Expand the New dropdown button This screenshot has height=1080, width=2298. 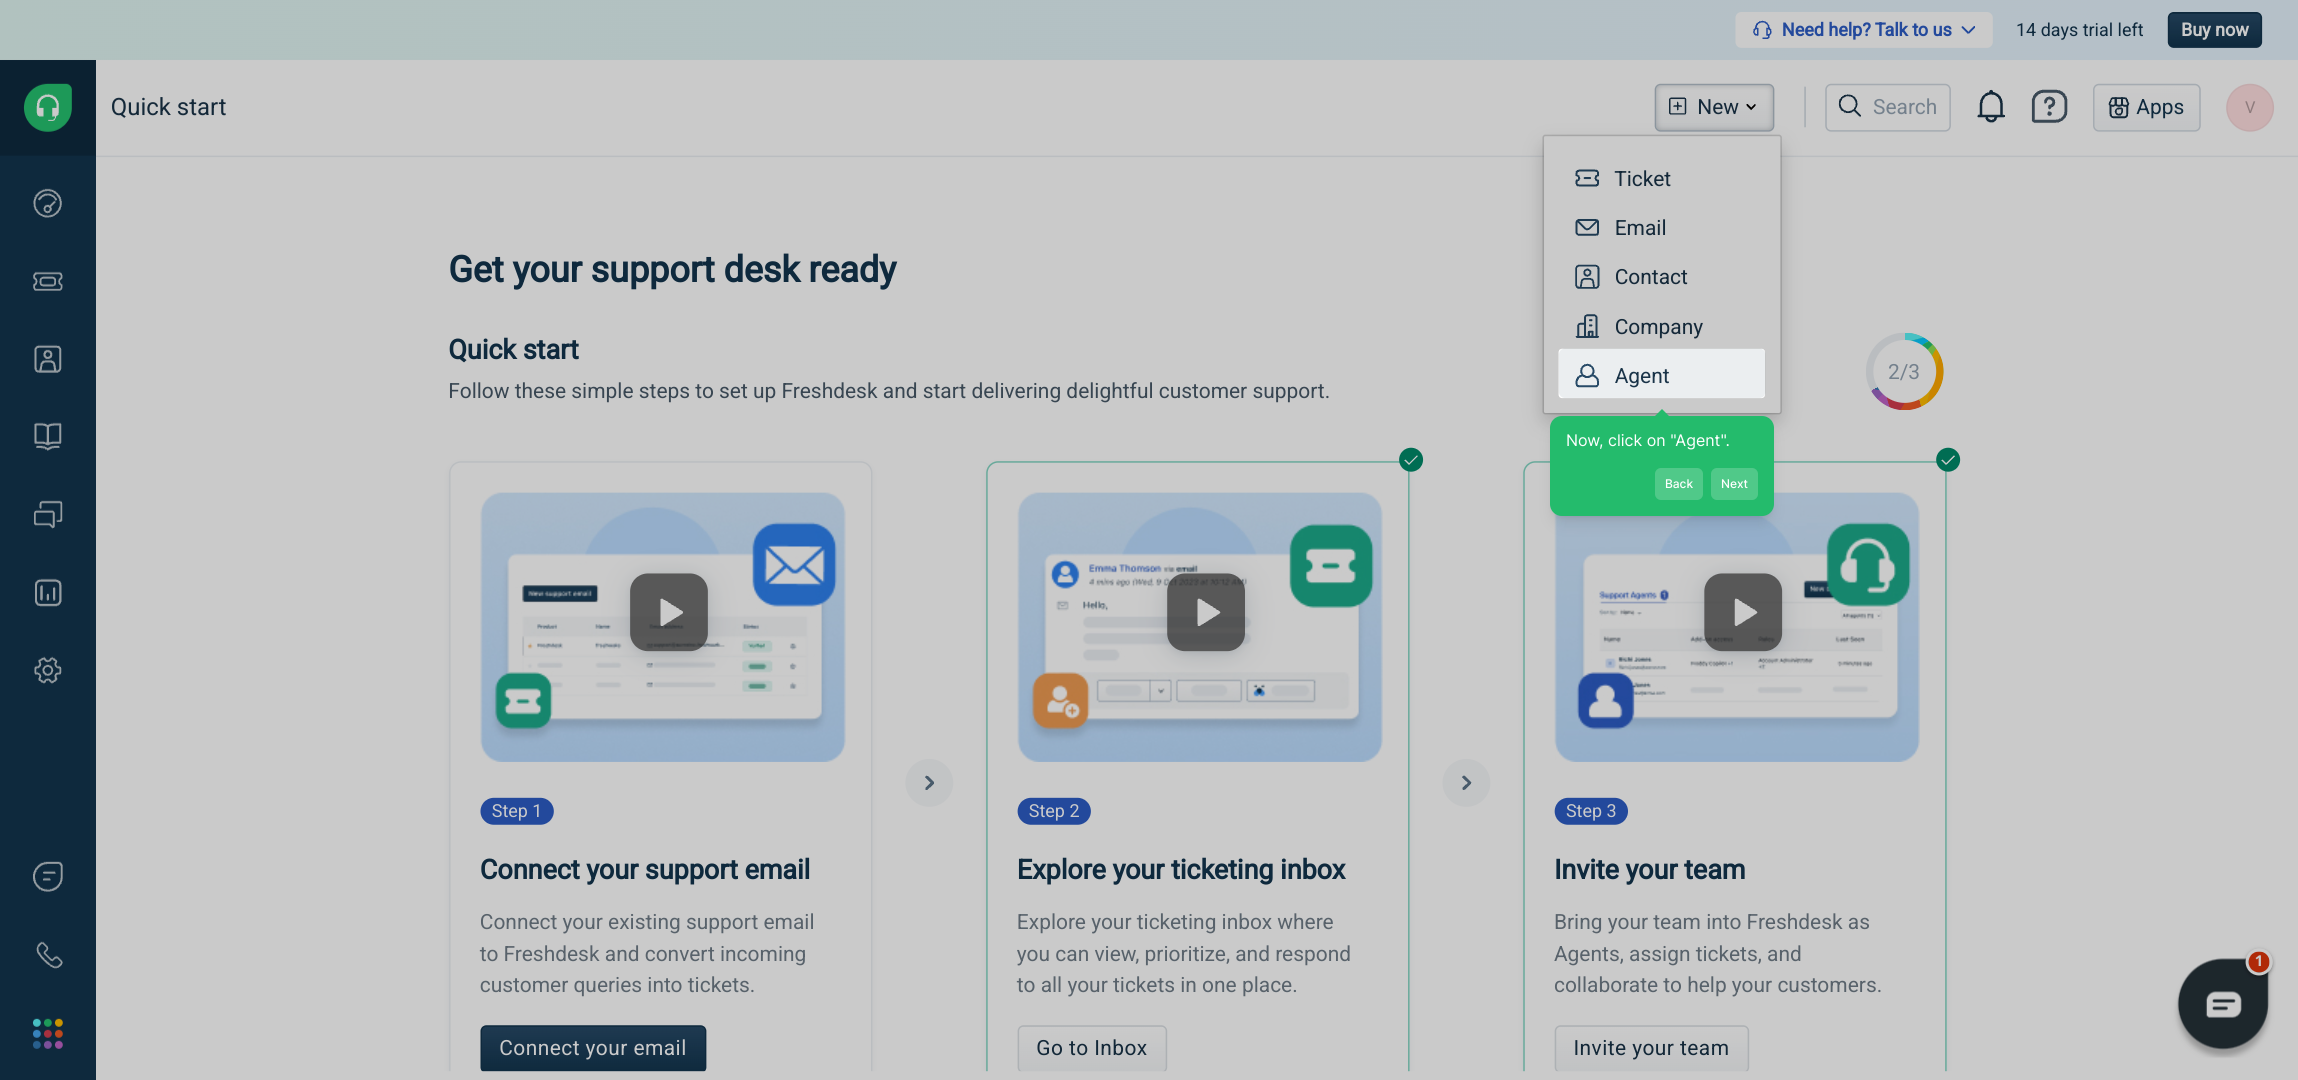tap(1714, 107)
